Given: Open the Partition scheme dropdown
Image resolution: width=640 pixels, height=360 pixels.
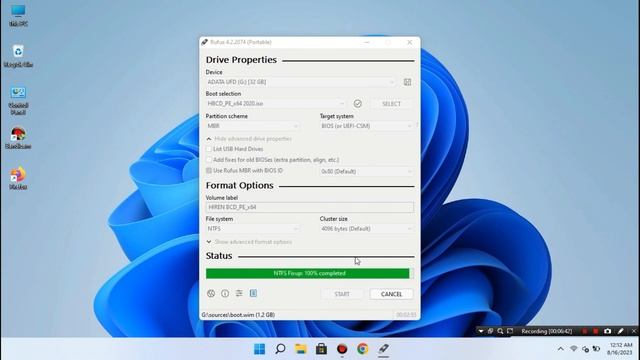Looking at the screenshot, I should 252,126.
